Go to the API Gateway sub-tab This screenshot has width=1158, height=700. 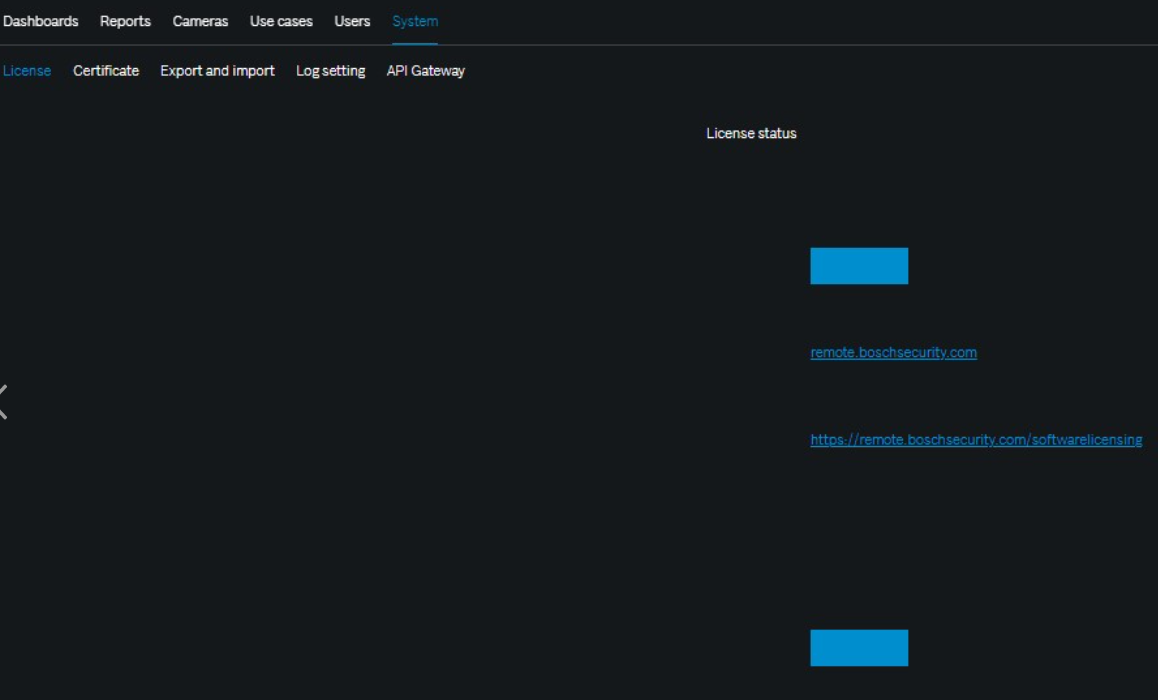(x=426, y=71)
